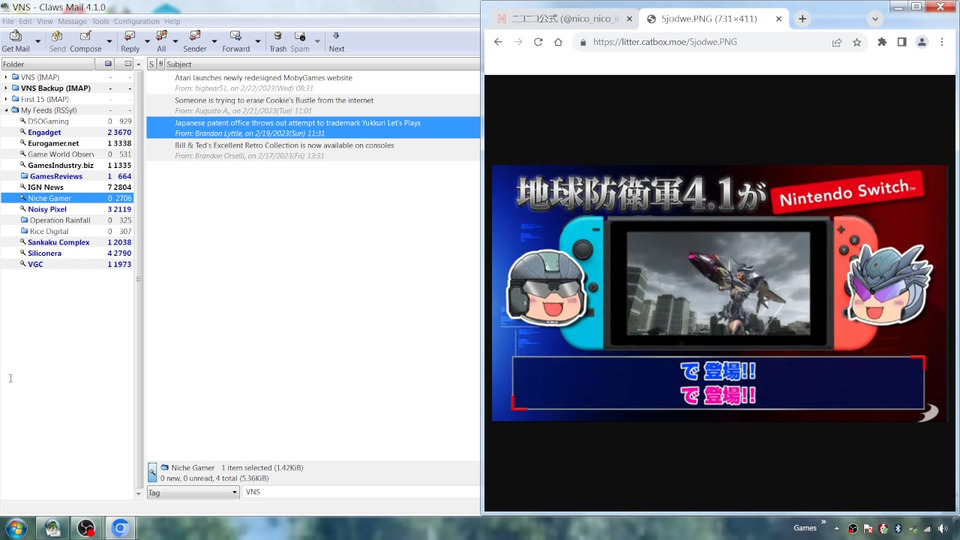Image resolution: width=960 pixels, height=540 pixels.
Task: Click the browser Forward arrow
Action: [x=518, y=42]
